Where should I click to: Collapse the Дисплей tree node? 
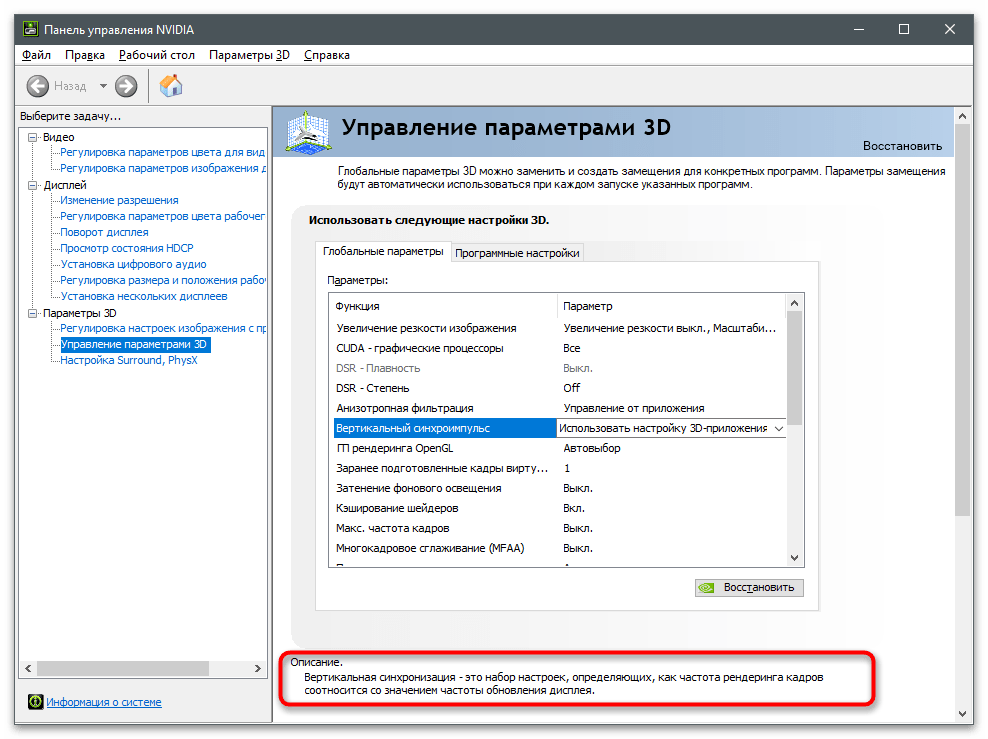33,185
